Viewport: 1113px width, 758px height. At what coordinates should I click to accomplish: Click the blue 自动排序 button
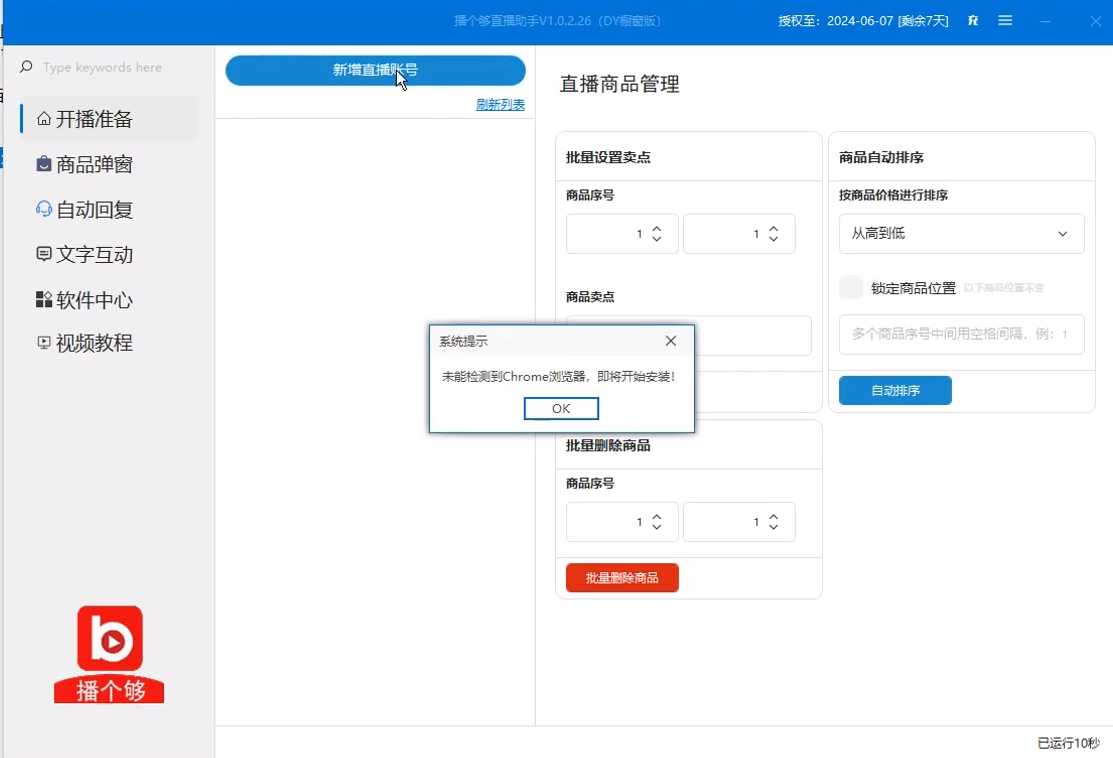pos(895,391)
